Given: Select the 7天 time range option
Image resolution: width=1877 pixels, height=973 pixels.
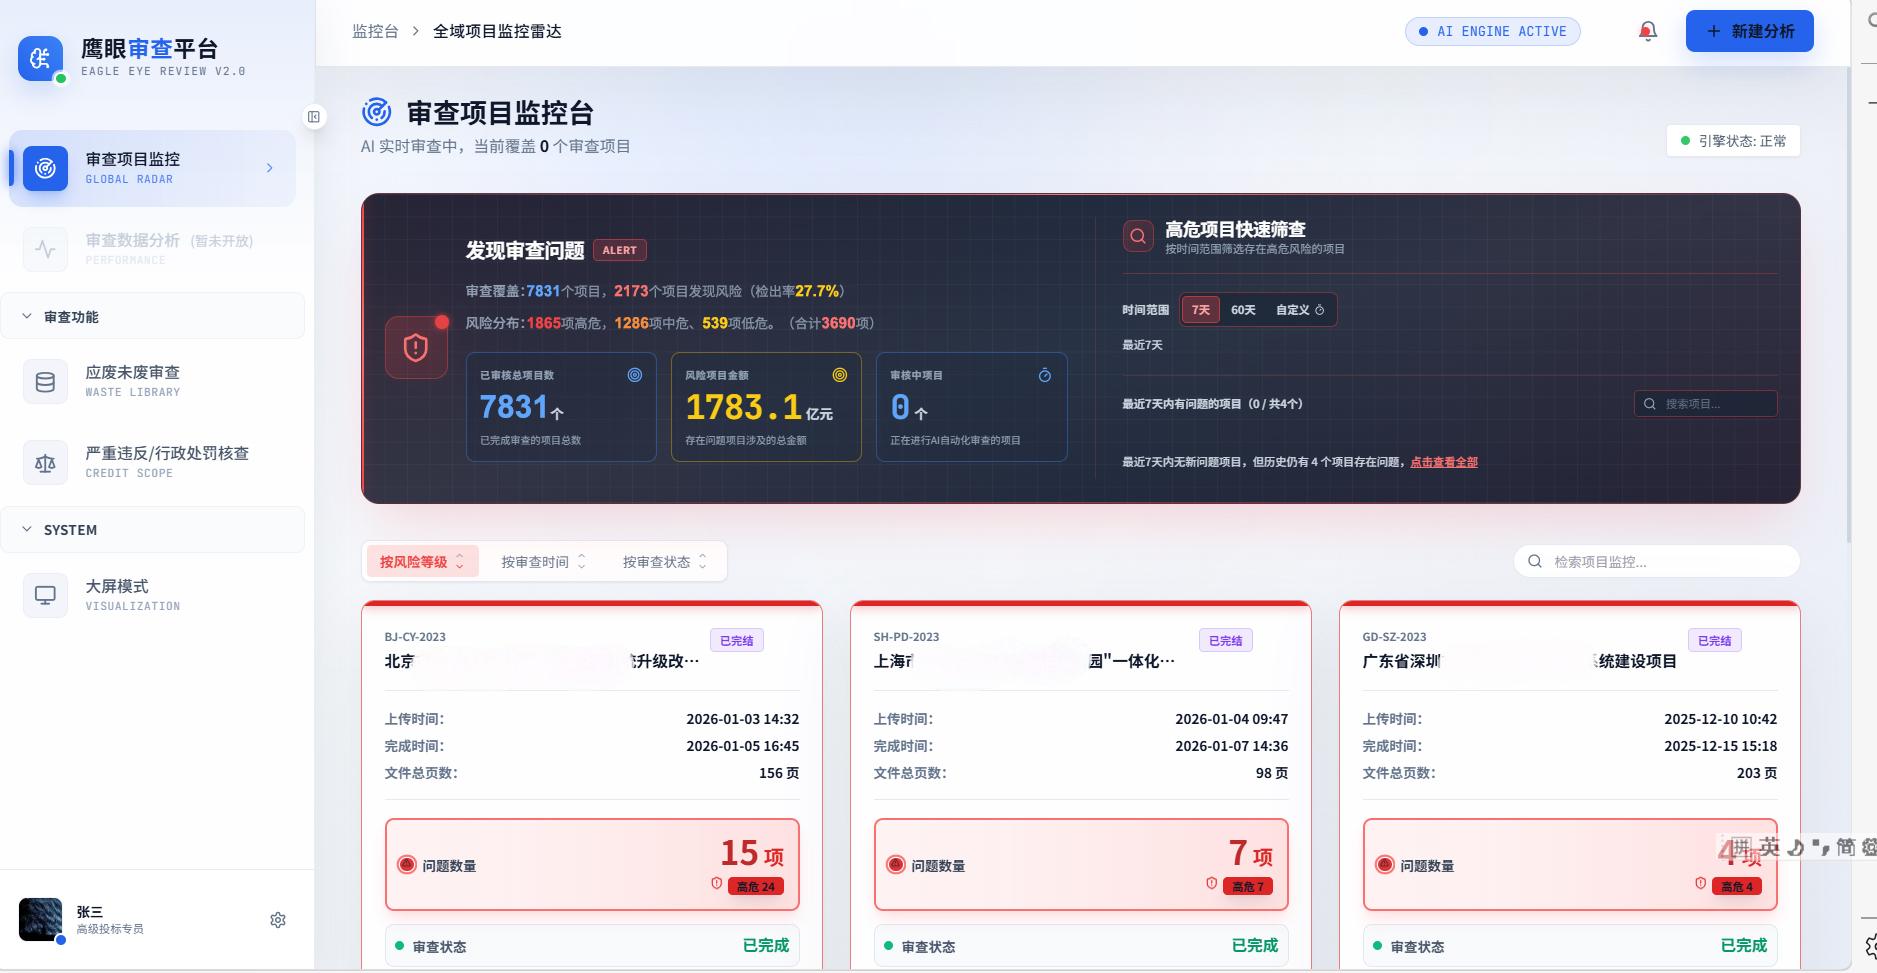Looking at the screenshot, I should (1200, 310).
